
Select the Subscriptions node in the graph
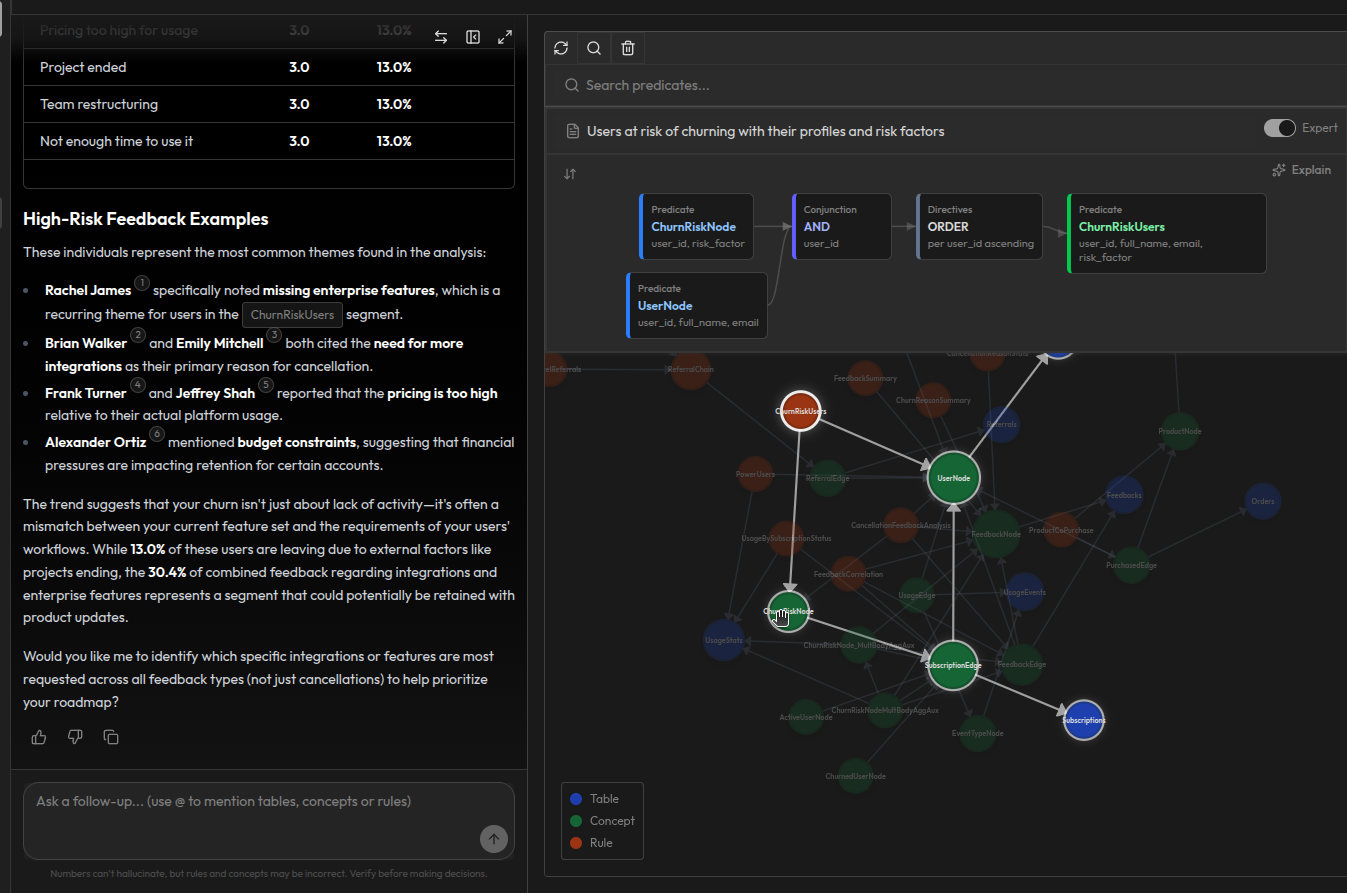click(1083, 720)
